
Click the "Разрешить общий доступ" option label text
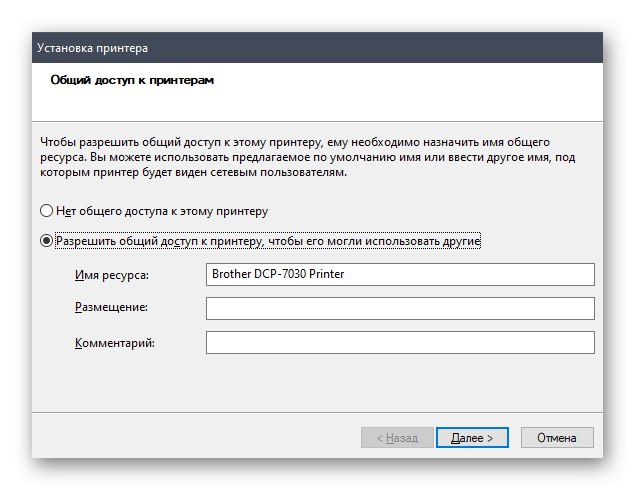coord(268,241)
